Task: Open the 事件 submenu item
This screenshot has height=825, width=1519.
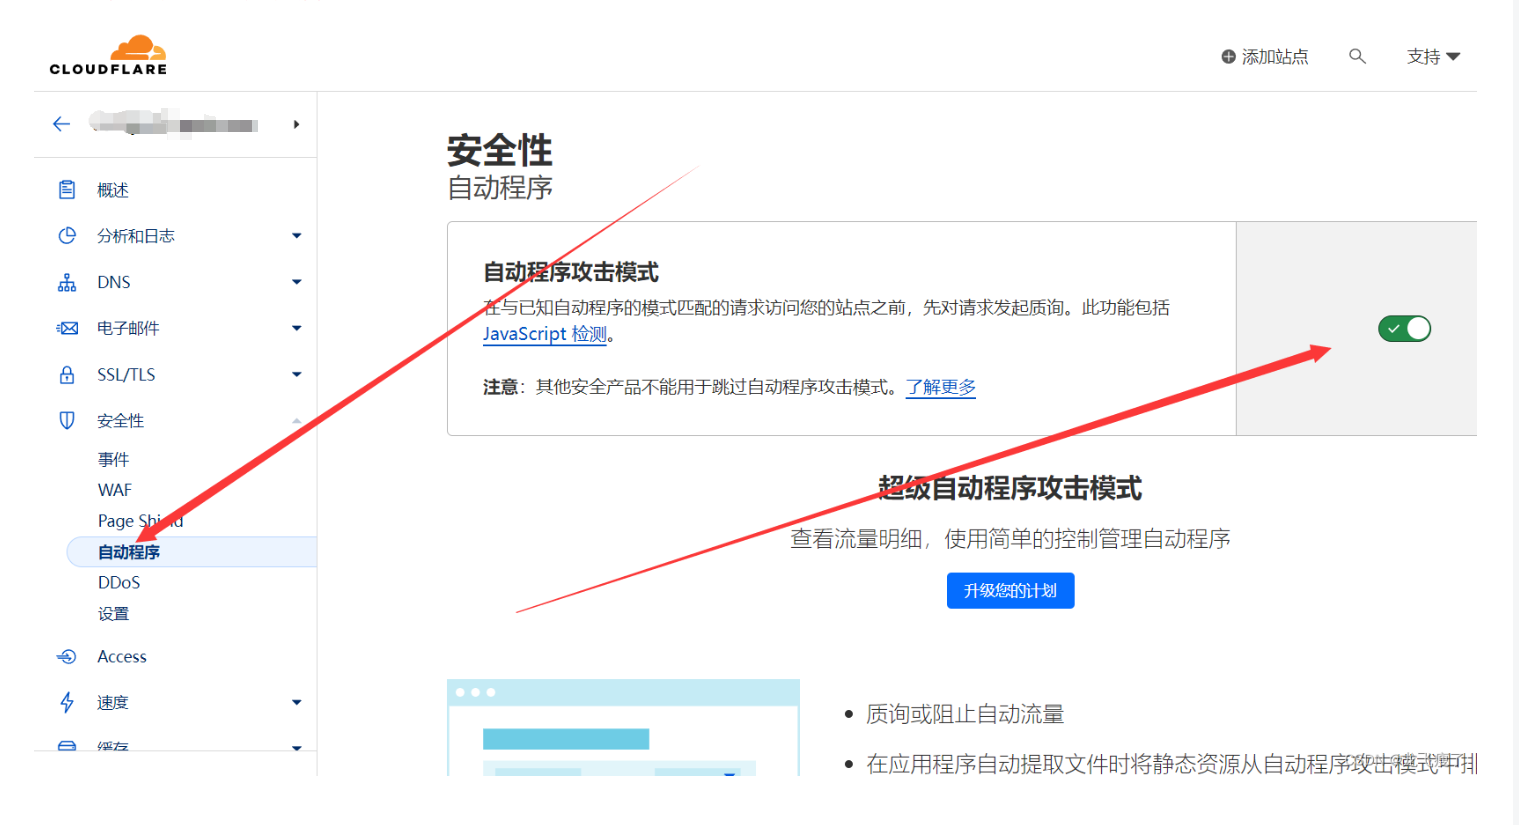Action: click(113, 459)
